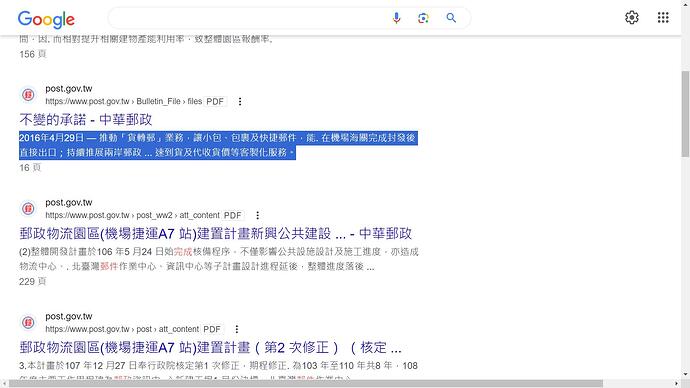Screen dimensions: 690x388
Task: Click the vertical scrollbar thumb
Action: pos(685,113)
